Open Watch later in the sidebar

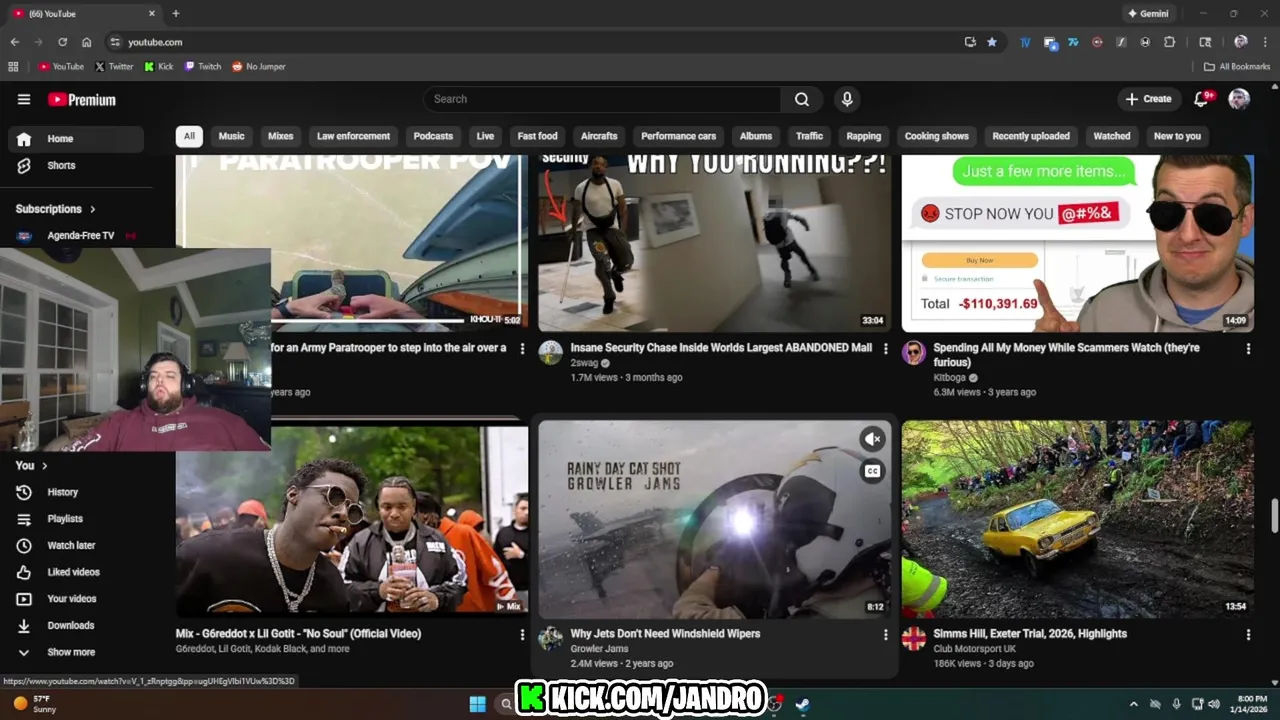[76, 545]
